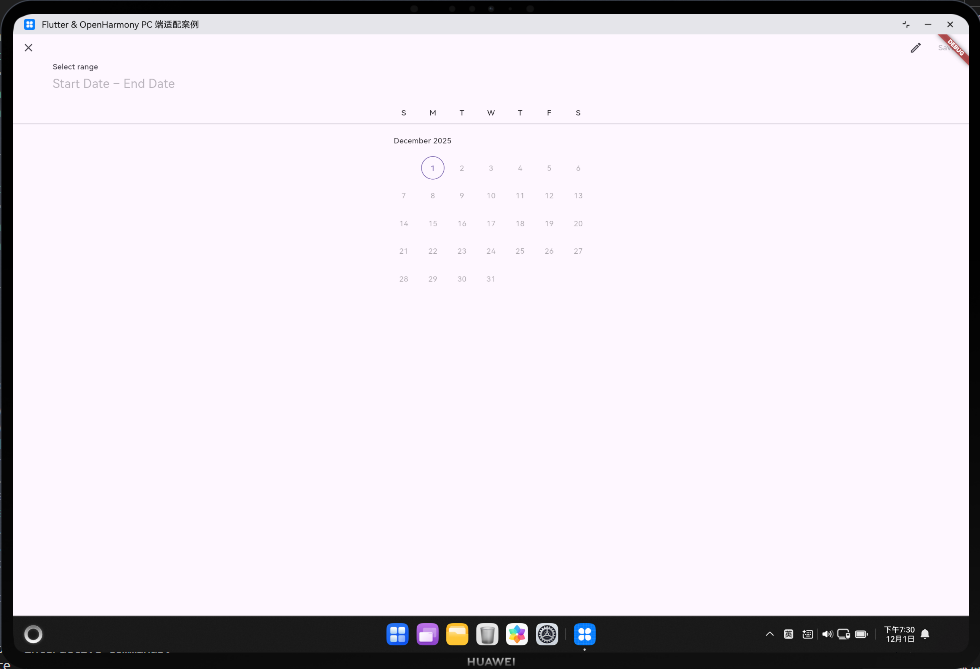Close the date range picker with the X icon
Screen dimensions: 980x669
28,48
